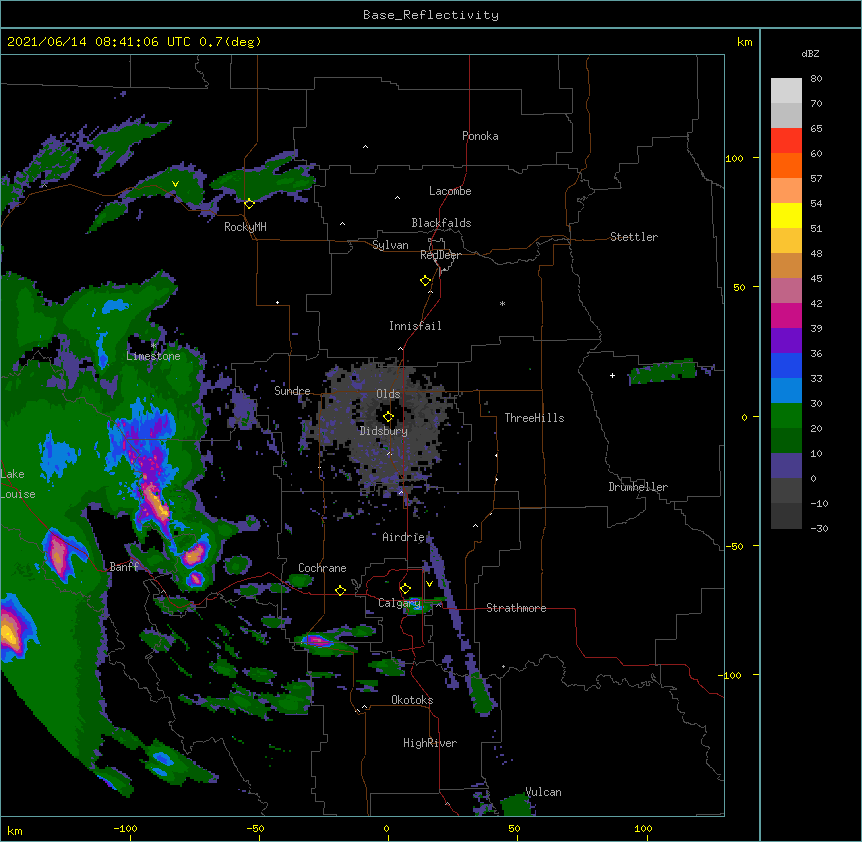
Task: Click the Olds town label
Action: [388, 394]
